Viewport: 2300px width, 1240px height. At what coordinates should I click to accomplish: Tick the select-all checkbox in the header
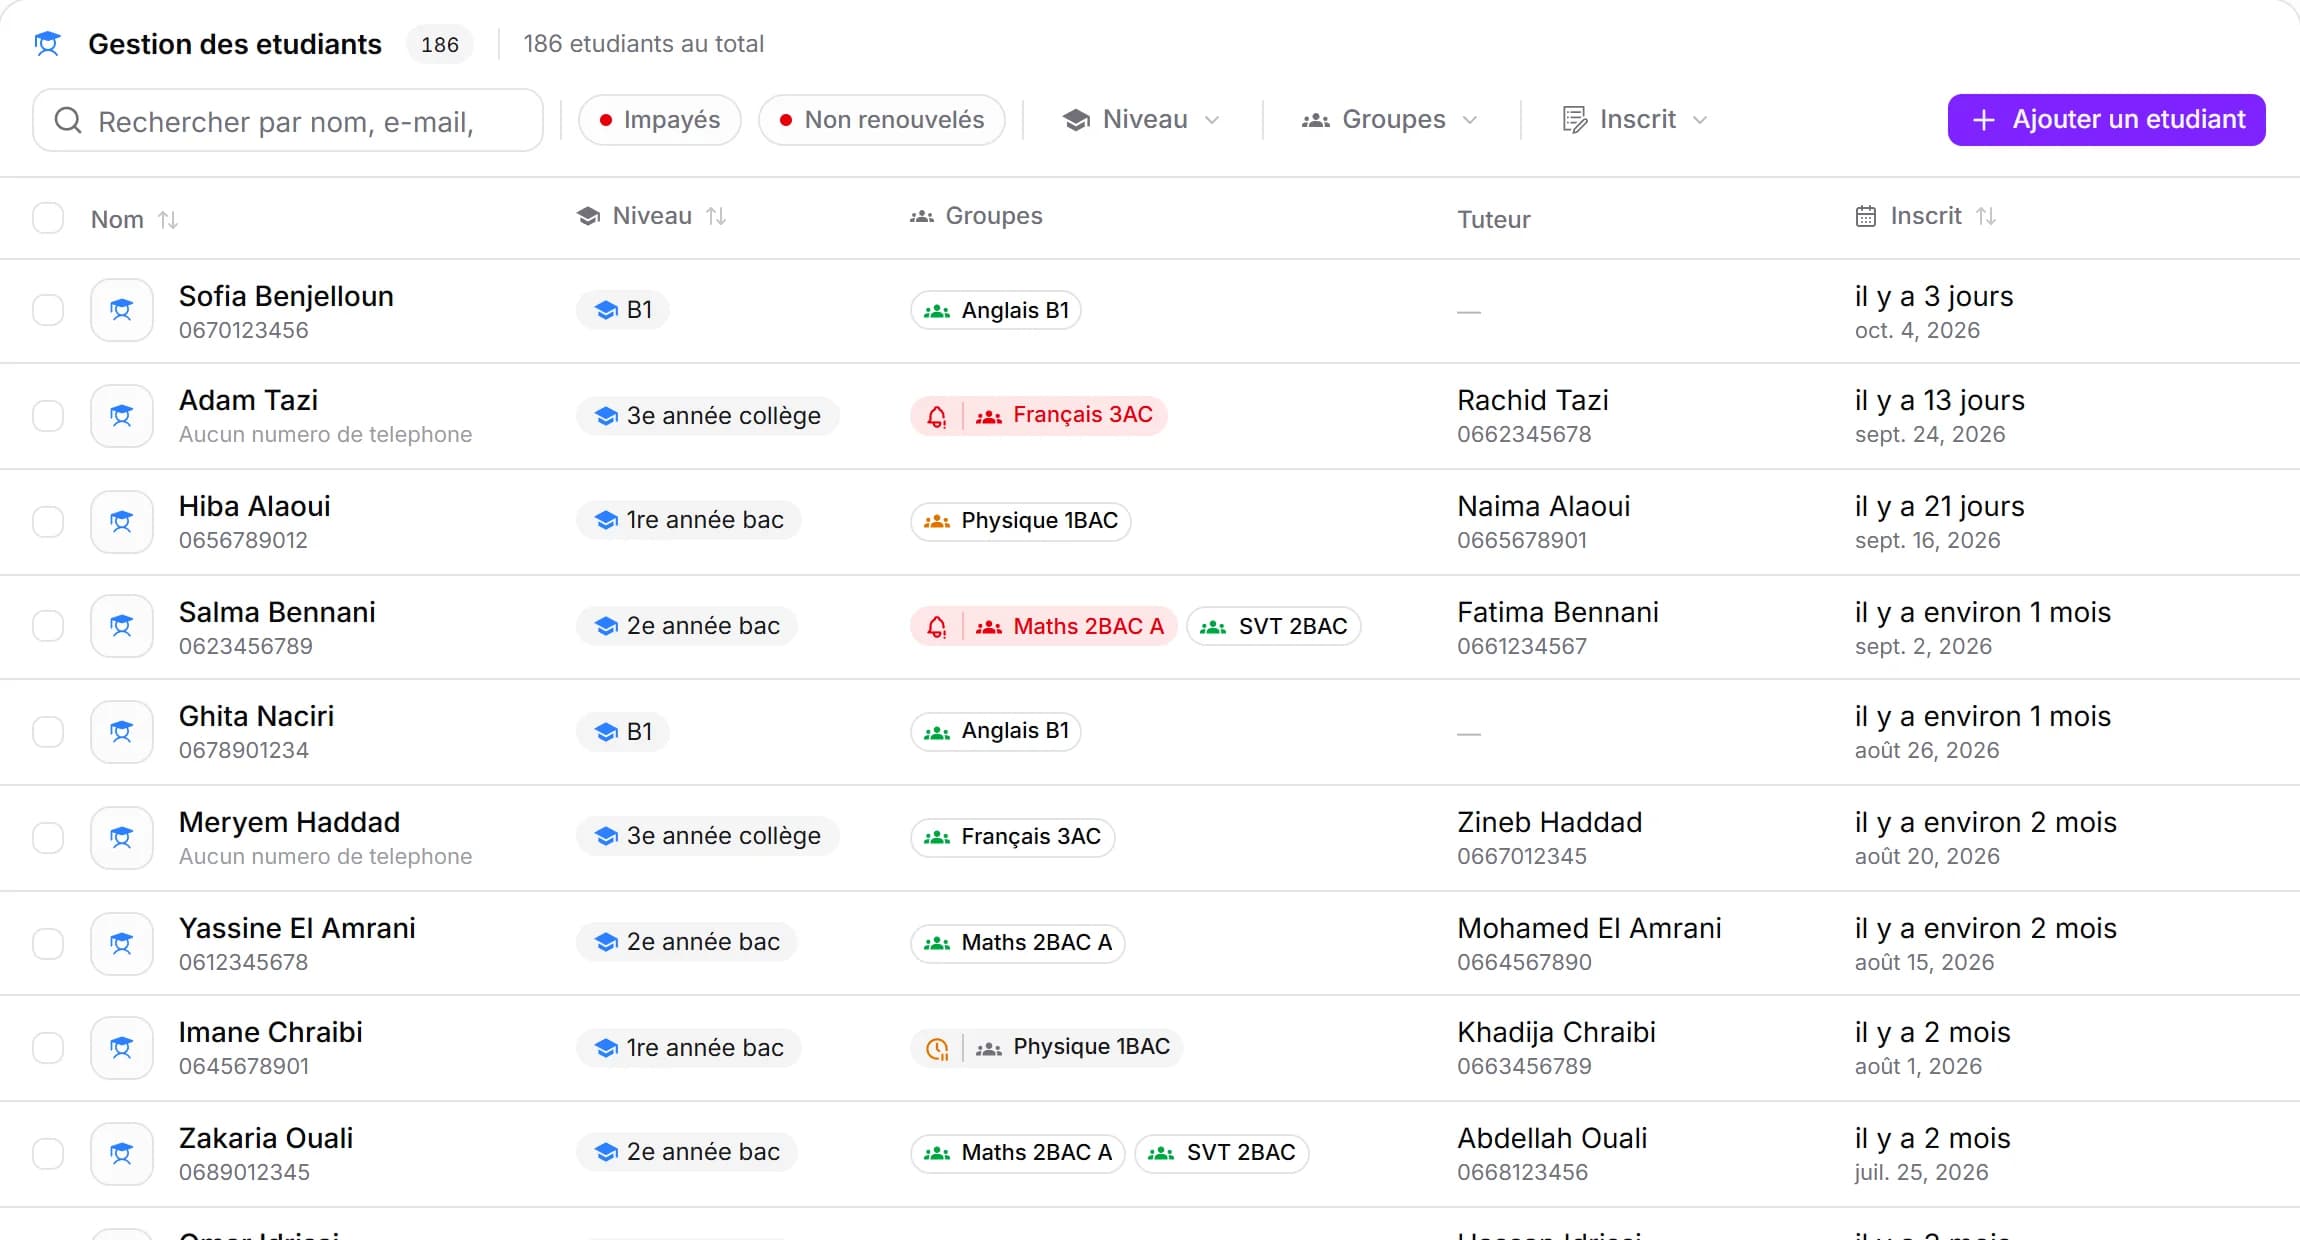pyautogui.click(x=48, y=218)
